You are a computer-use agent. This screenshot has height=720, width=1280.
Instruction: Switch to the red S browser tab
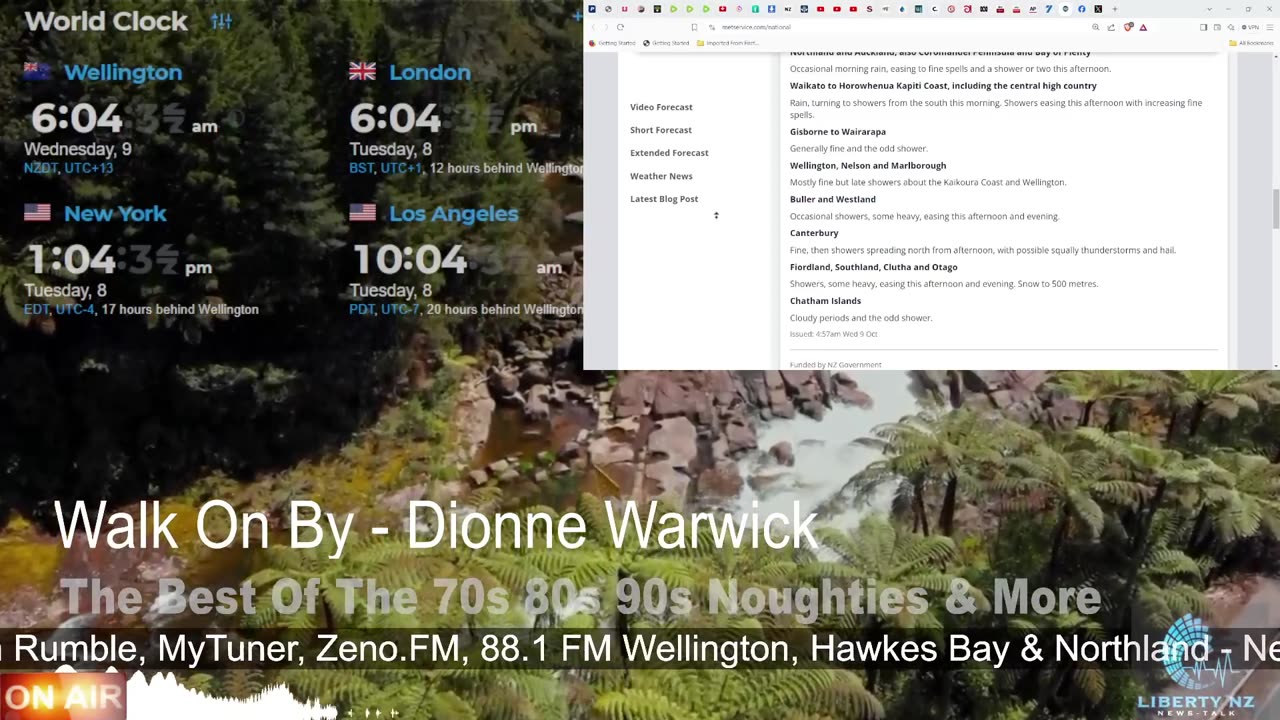tap(869, 9)
